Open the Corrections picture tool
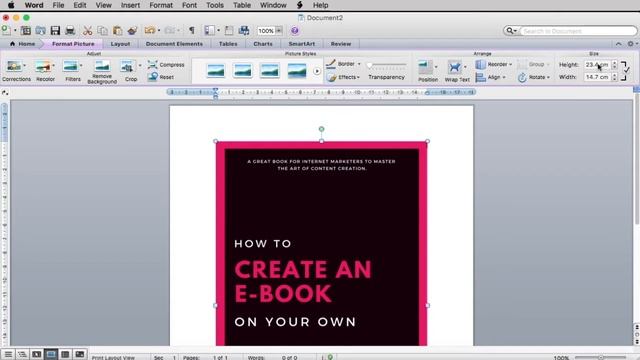This screenshot has width=640, height=360. (x=16, y=71)
